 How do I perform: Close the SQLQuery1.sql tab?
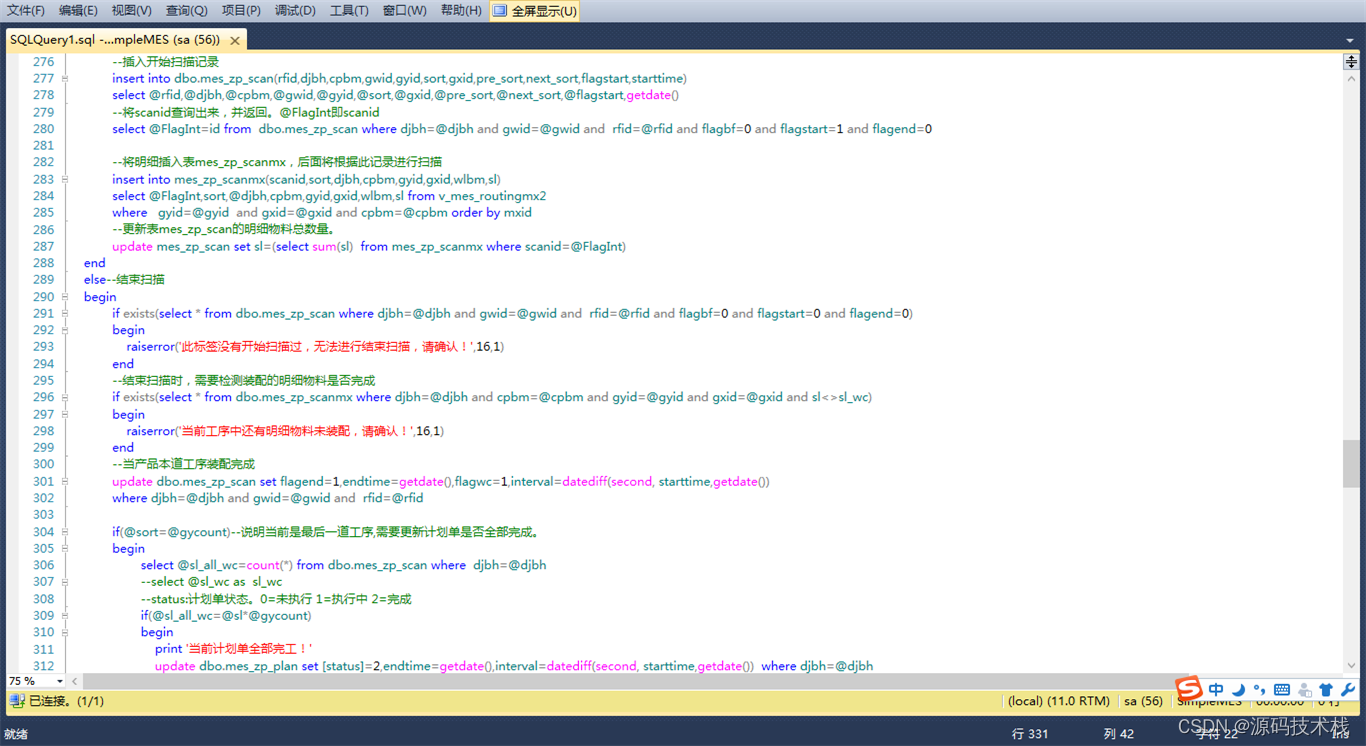pos(235,41)
